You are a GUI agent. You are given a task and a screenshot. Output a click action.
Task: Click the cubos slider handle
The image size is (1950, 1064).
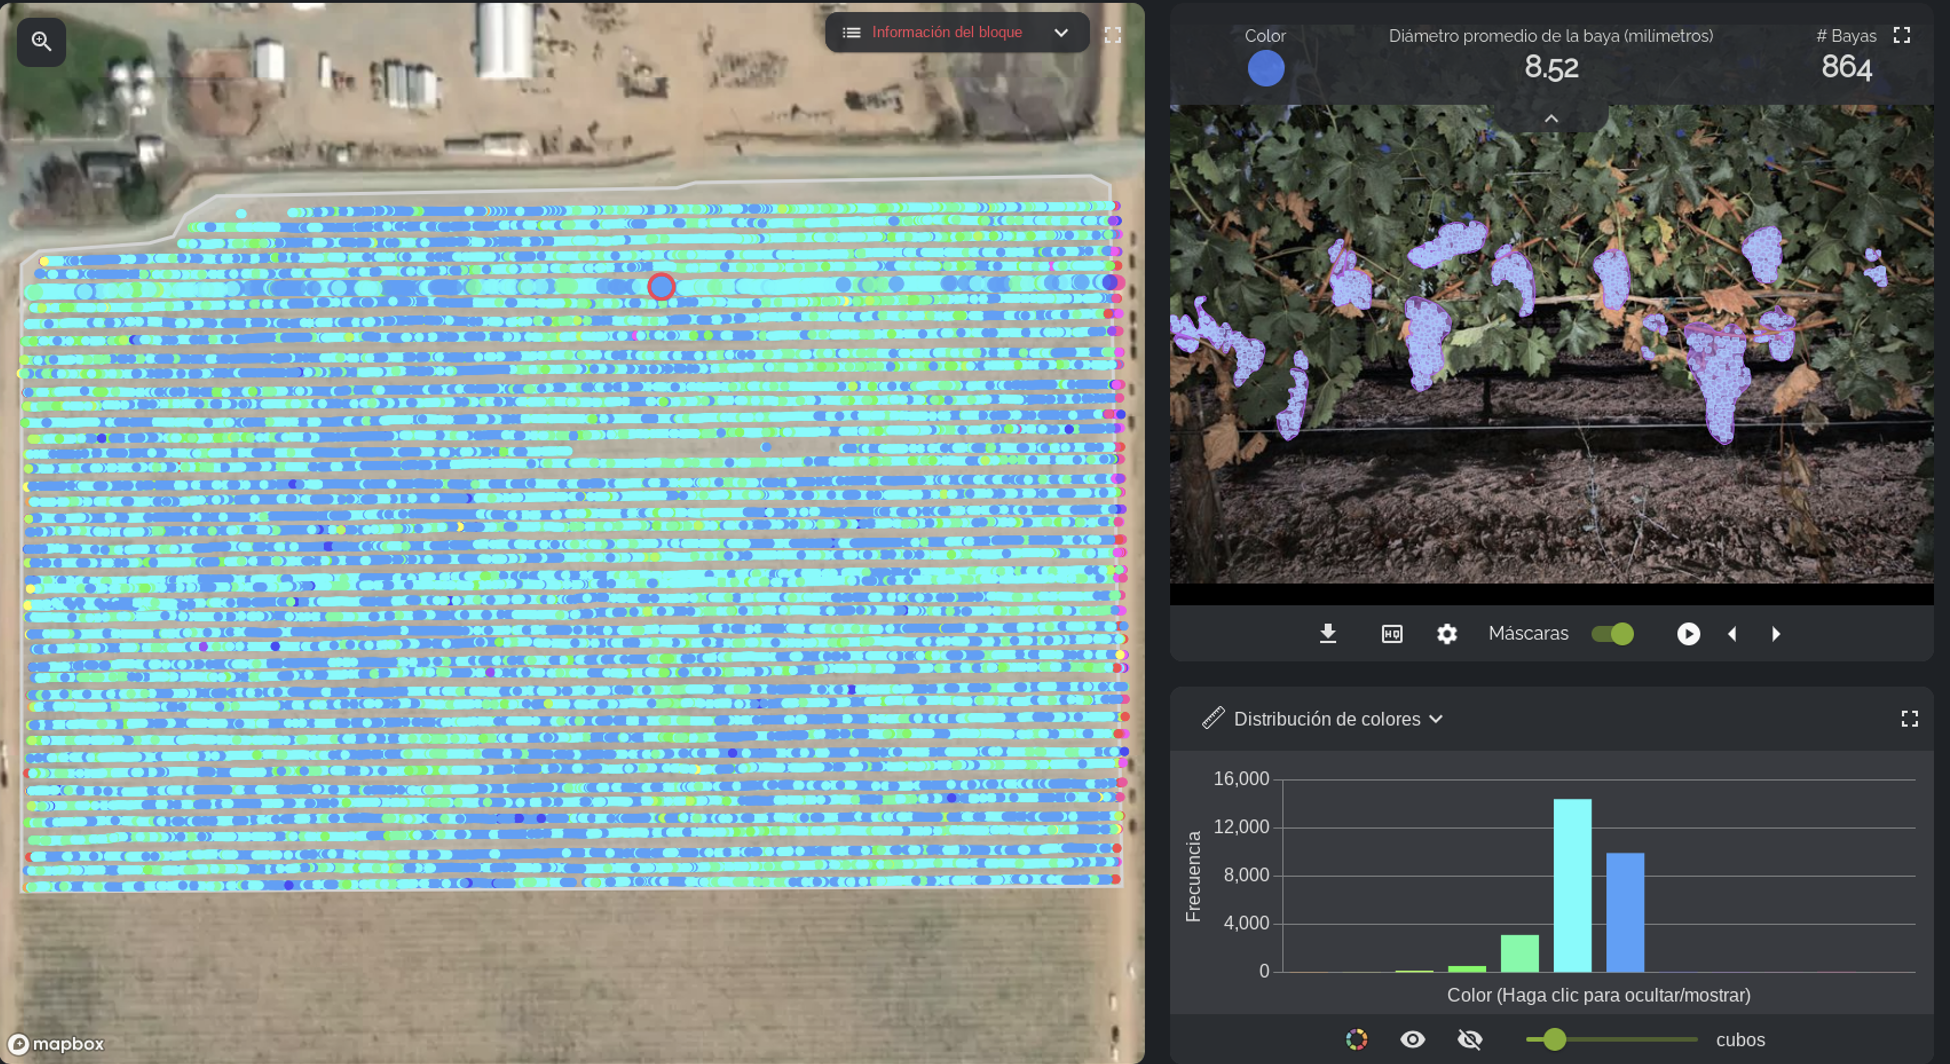1553,1040
